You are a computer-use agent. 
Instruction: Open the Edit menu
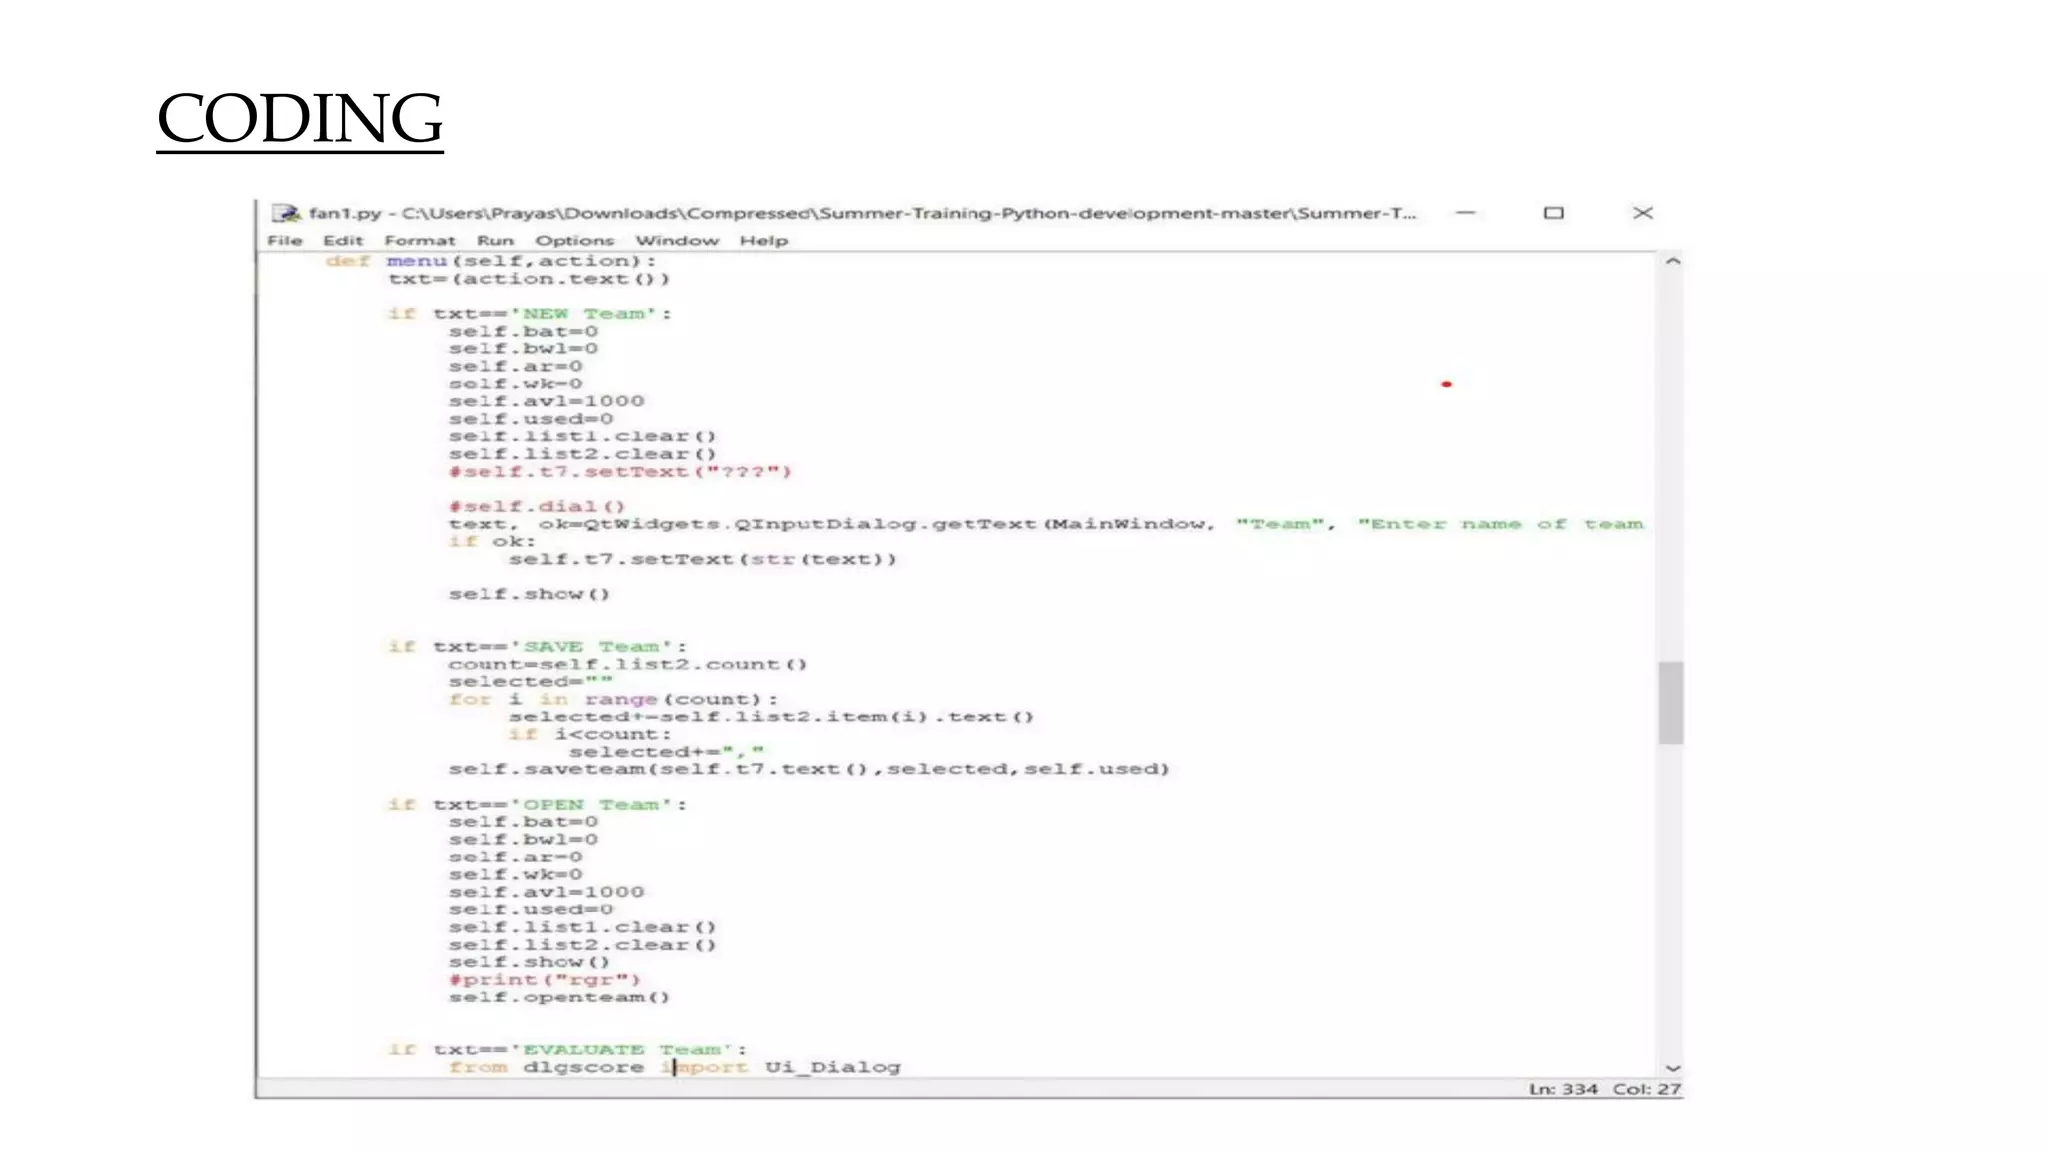(x=342, y=241)
